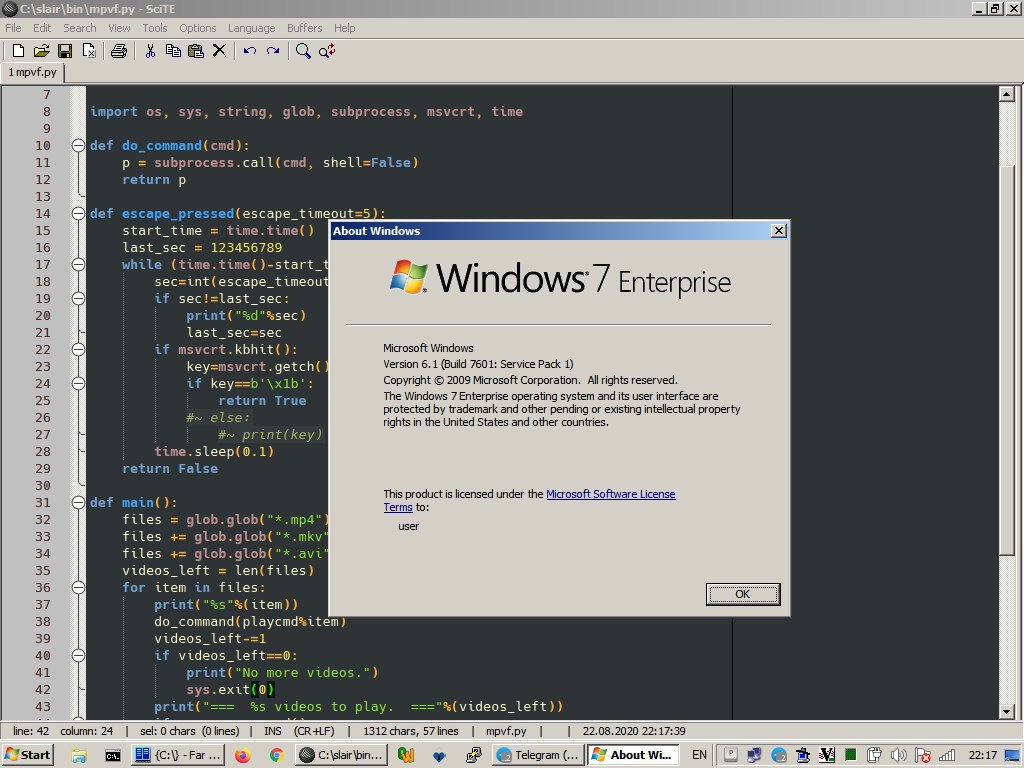Copy selection with the Copy toolbar icon
The width and height of the screenshot is (1024, 768).
pyautogui.click(x=173, y=51)
